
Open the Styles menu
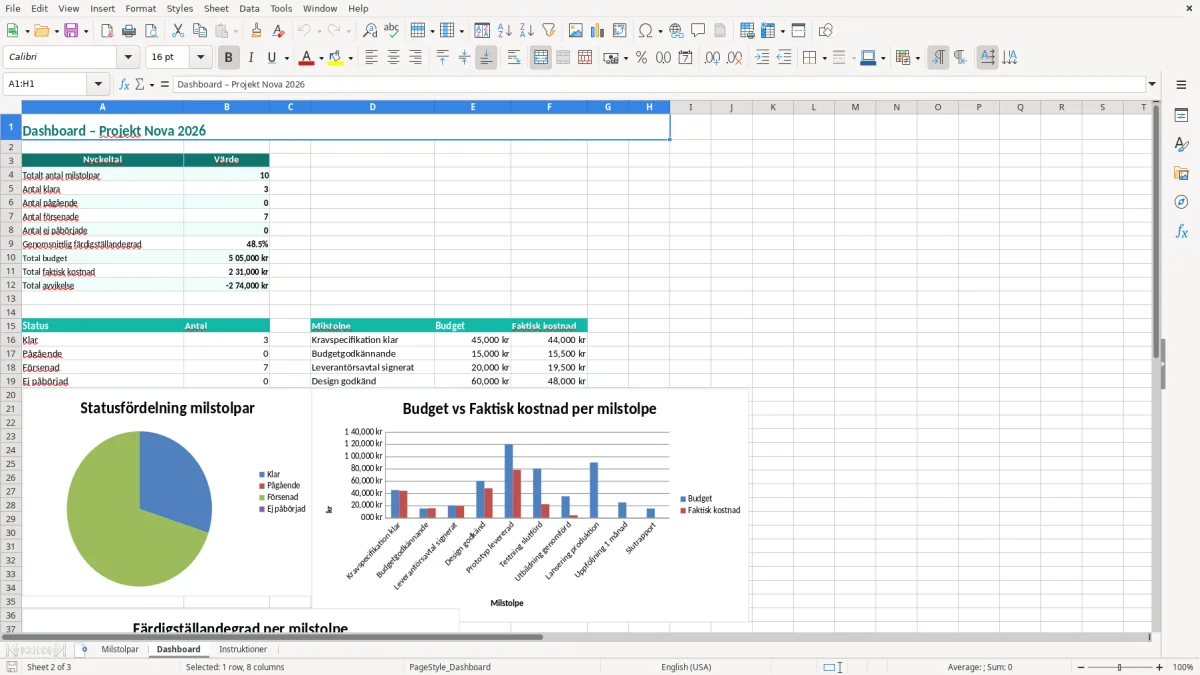180,8
